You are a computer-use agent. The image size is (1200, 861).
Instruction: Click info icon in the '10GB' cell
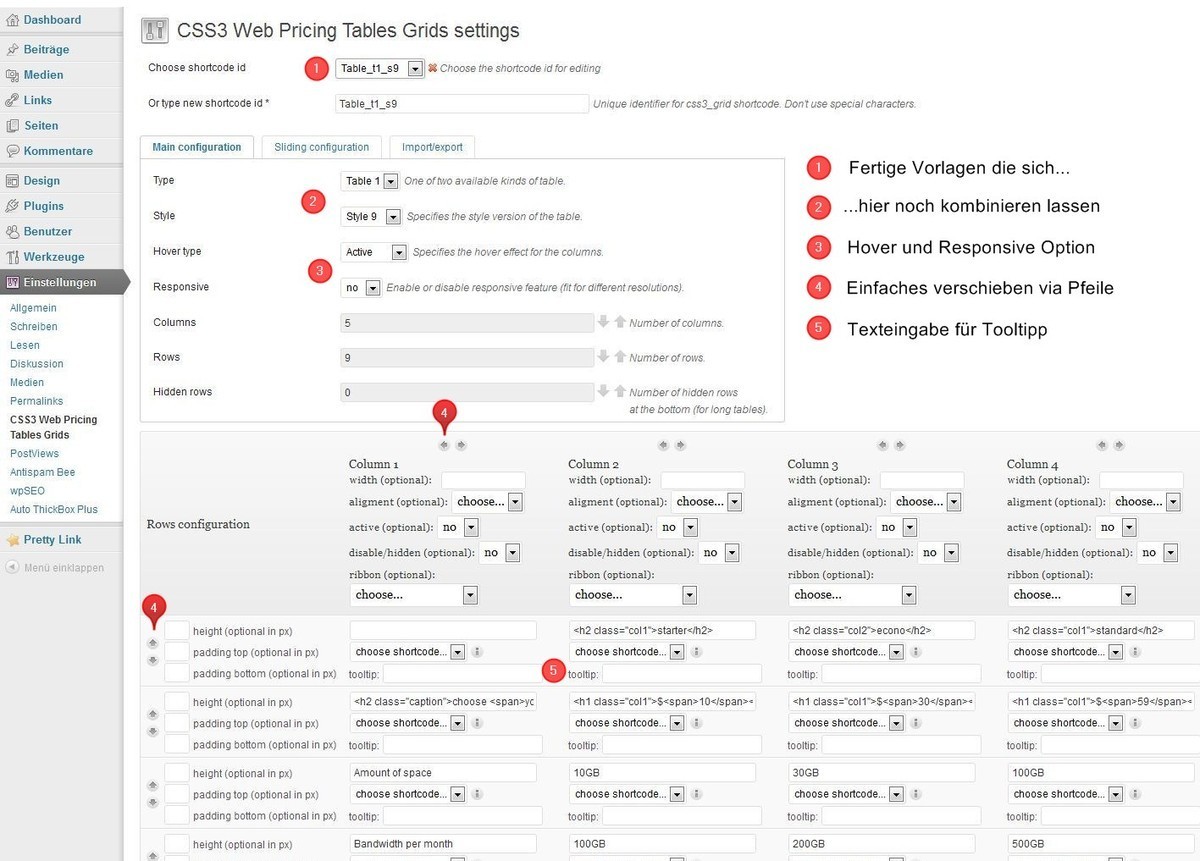tap(696, 794)
